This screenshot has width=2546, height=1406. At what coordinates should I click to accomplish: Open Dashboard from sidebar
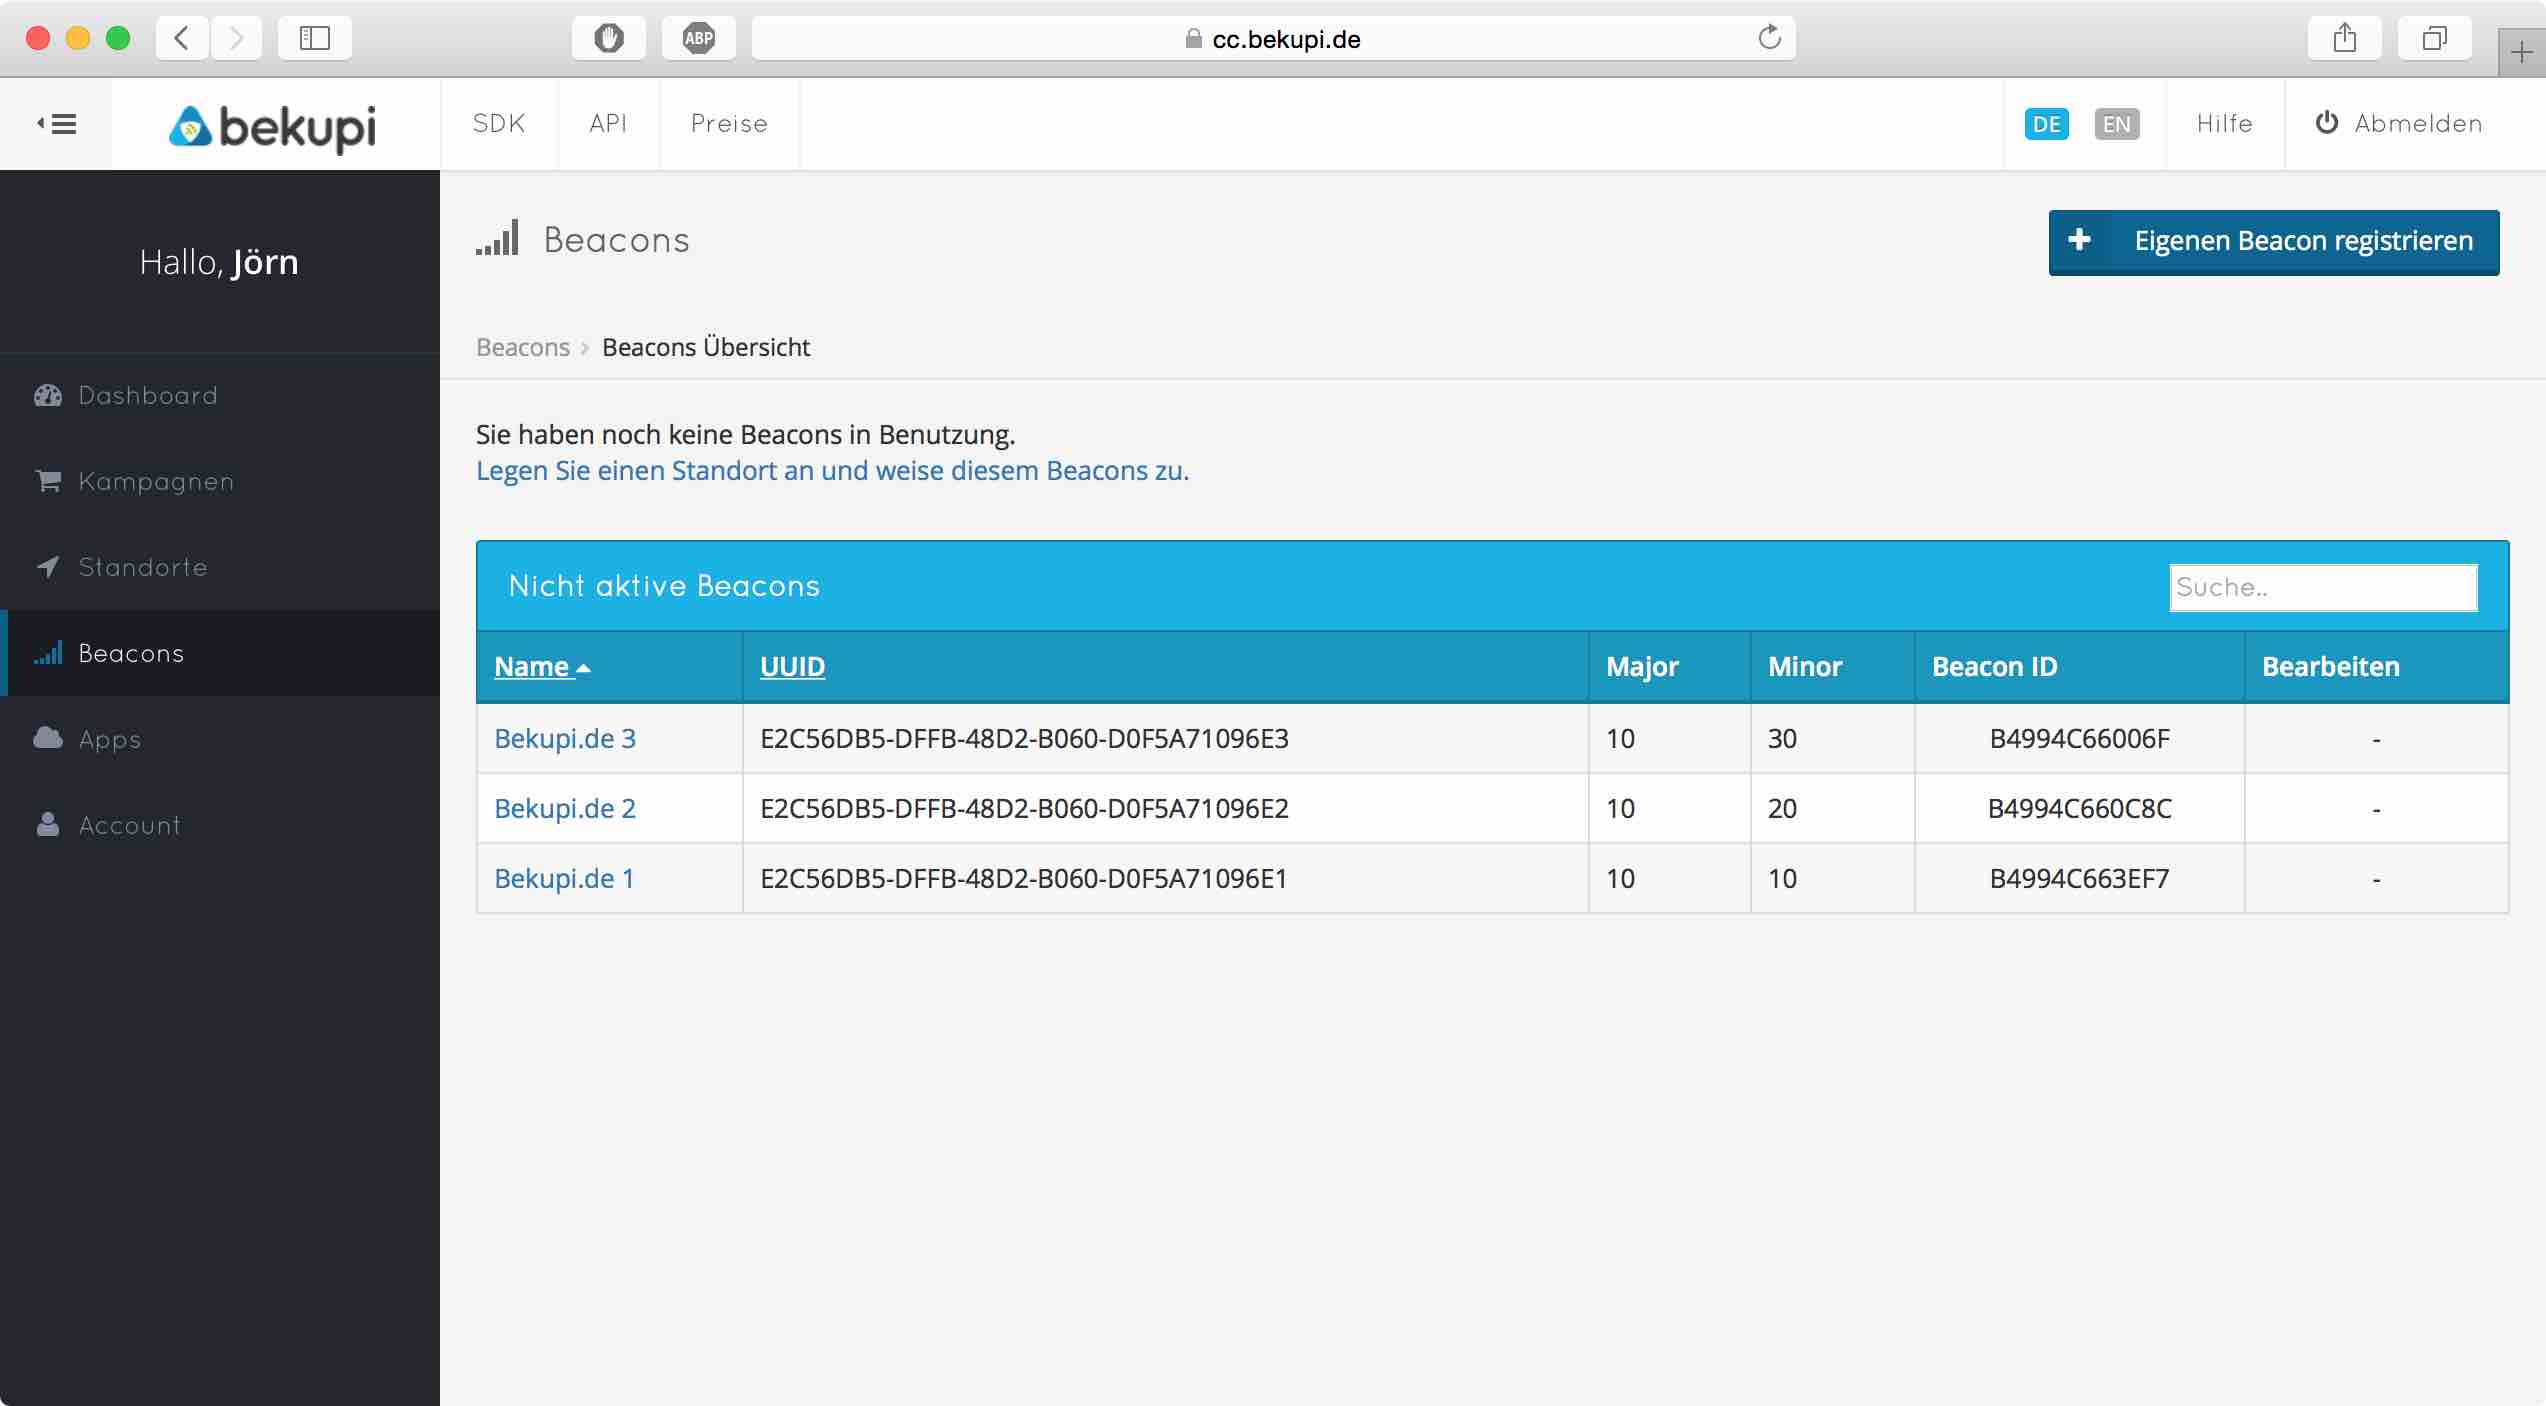tap(147, 396)
